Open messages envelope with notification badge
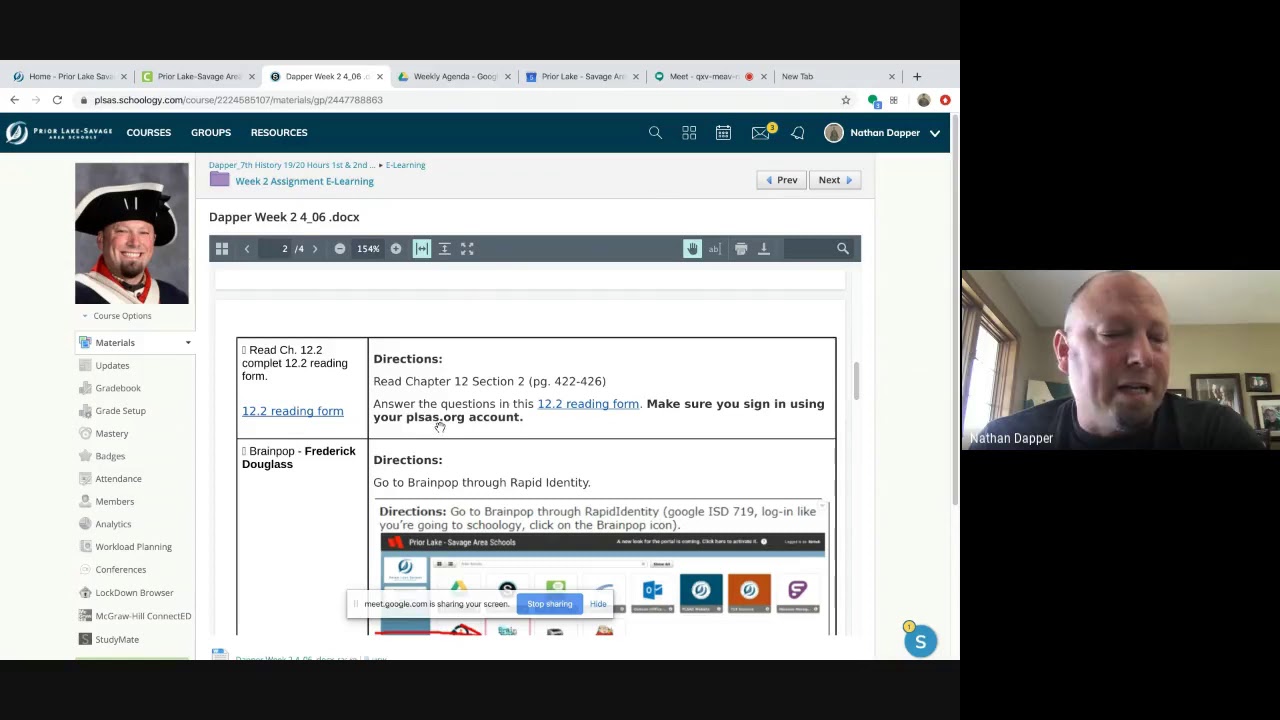1280x720 pixels. click(x=762, y=132)
